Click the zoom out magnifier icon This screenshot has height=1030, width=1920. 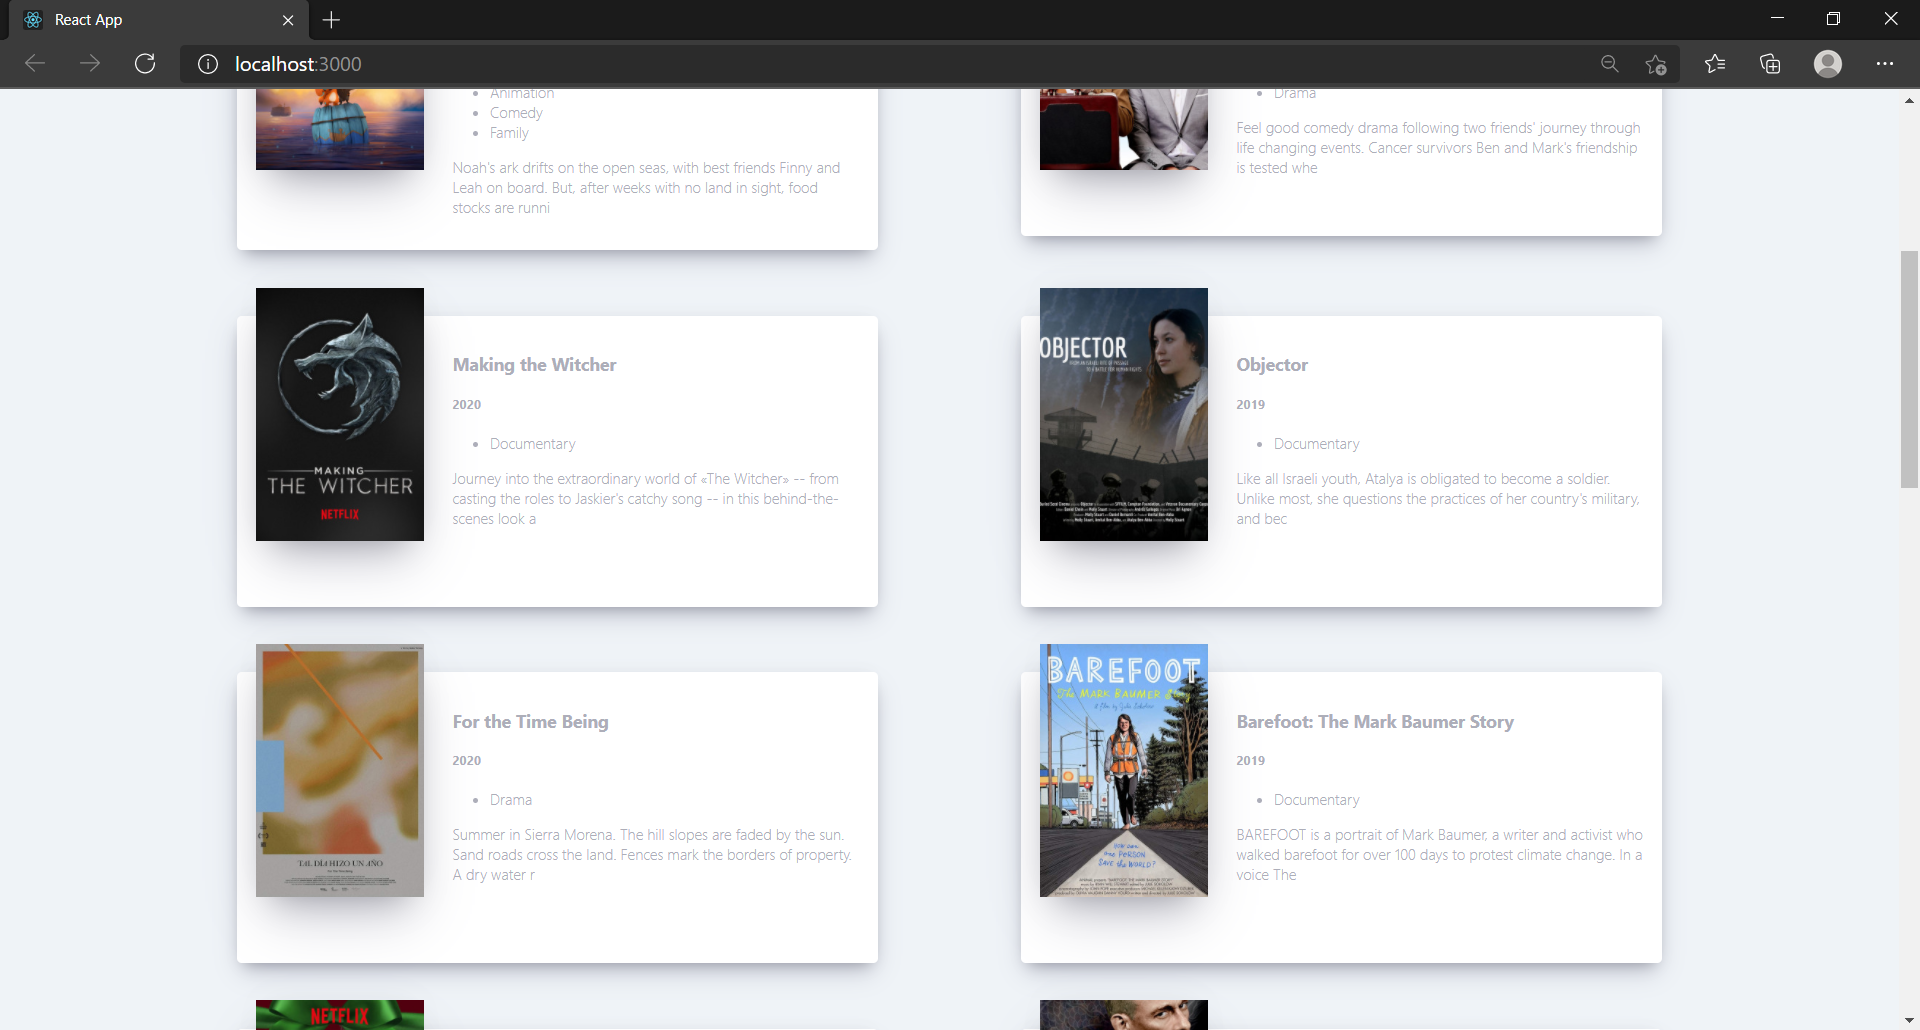[x=1609, y=64]
